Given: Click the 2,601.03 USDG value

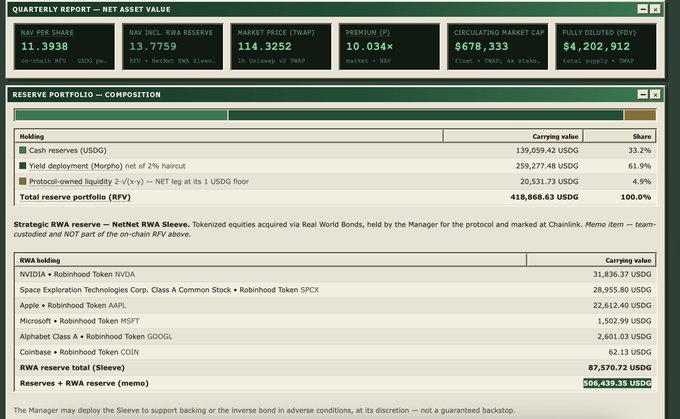Looking at the screenshot, I should point(624,337).
